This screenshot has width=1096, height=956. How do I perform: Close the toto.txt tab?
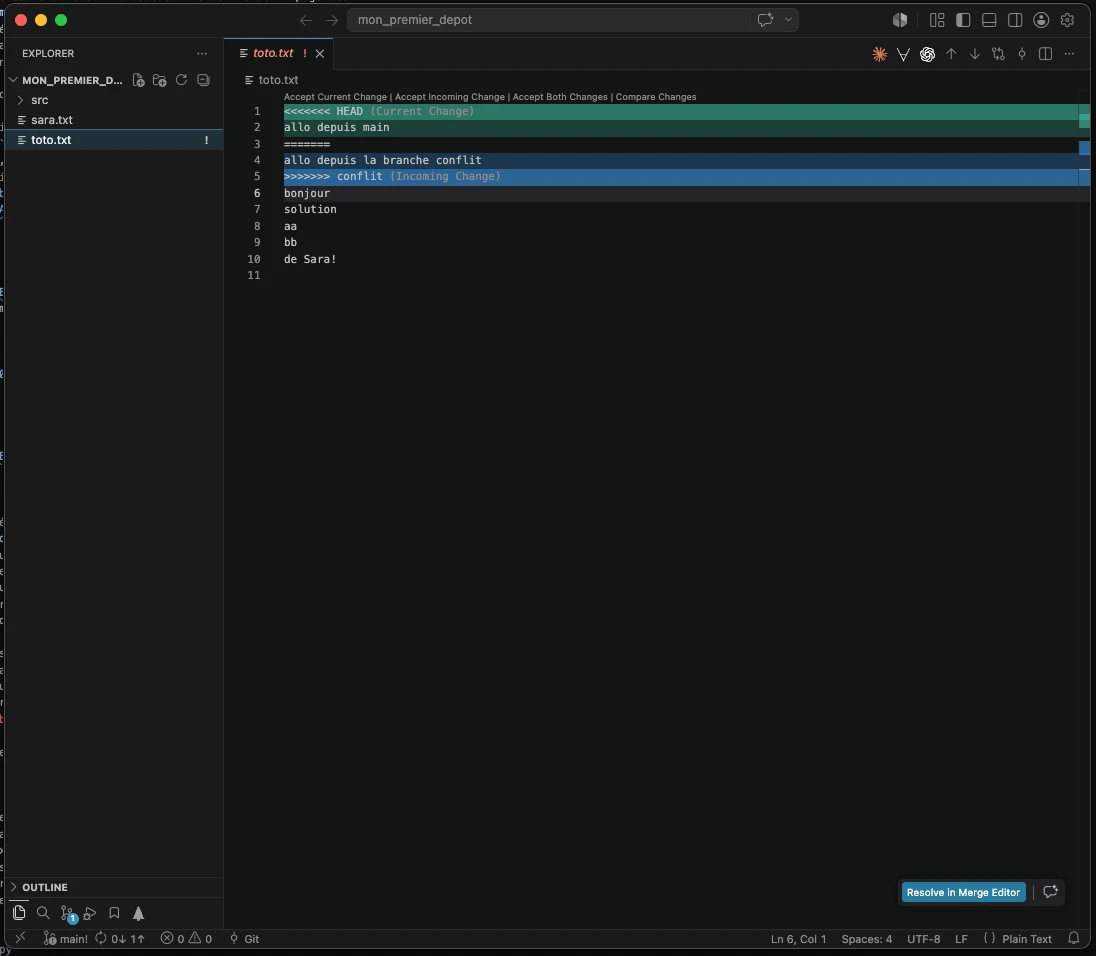tap(319, 54)
